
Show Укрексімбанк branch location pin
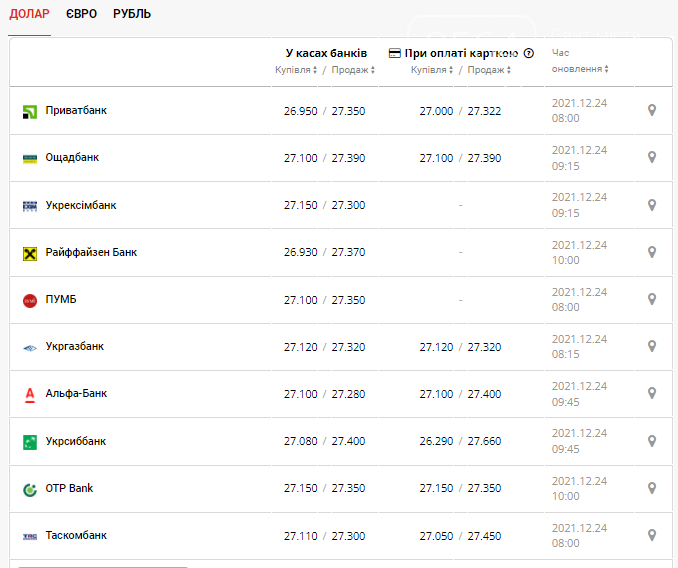[652, 205]
